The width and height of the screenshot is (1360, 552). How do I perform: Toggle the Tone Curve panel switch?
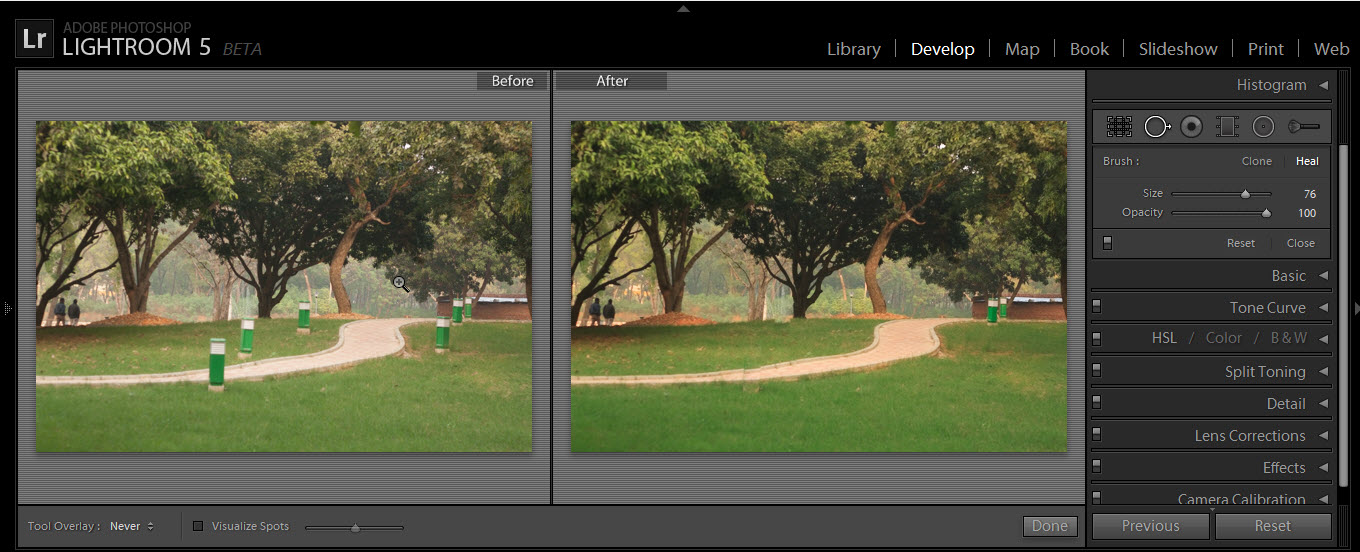(1097, 307)
